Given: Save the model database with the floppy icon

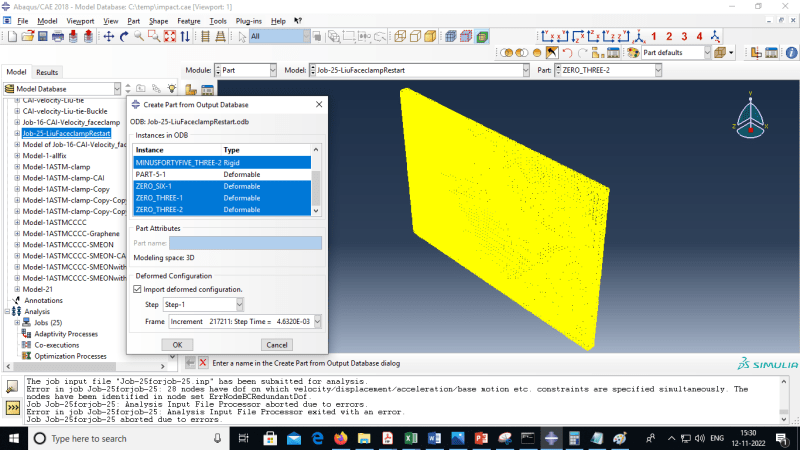Looking at the screenshot, I should coord(42,36).
